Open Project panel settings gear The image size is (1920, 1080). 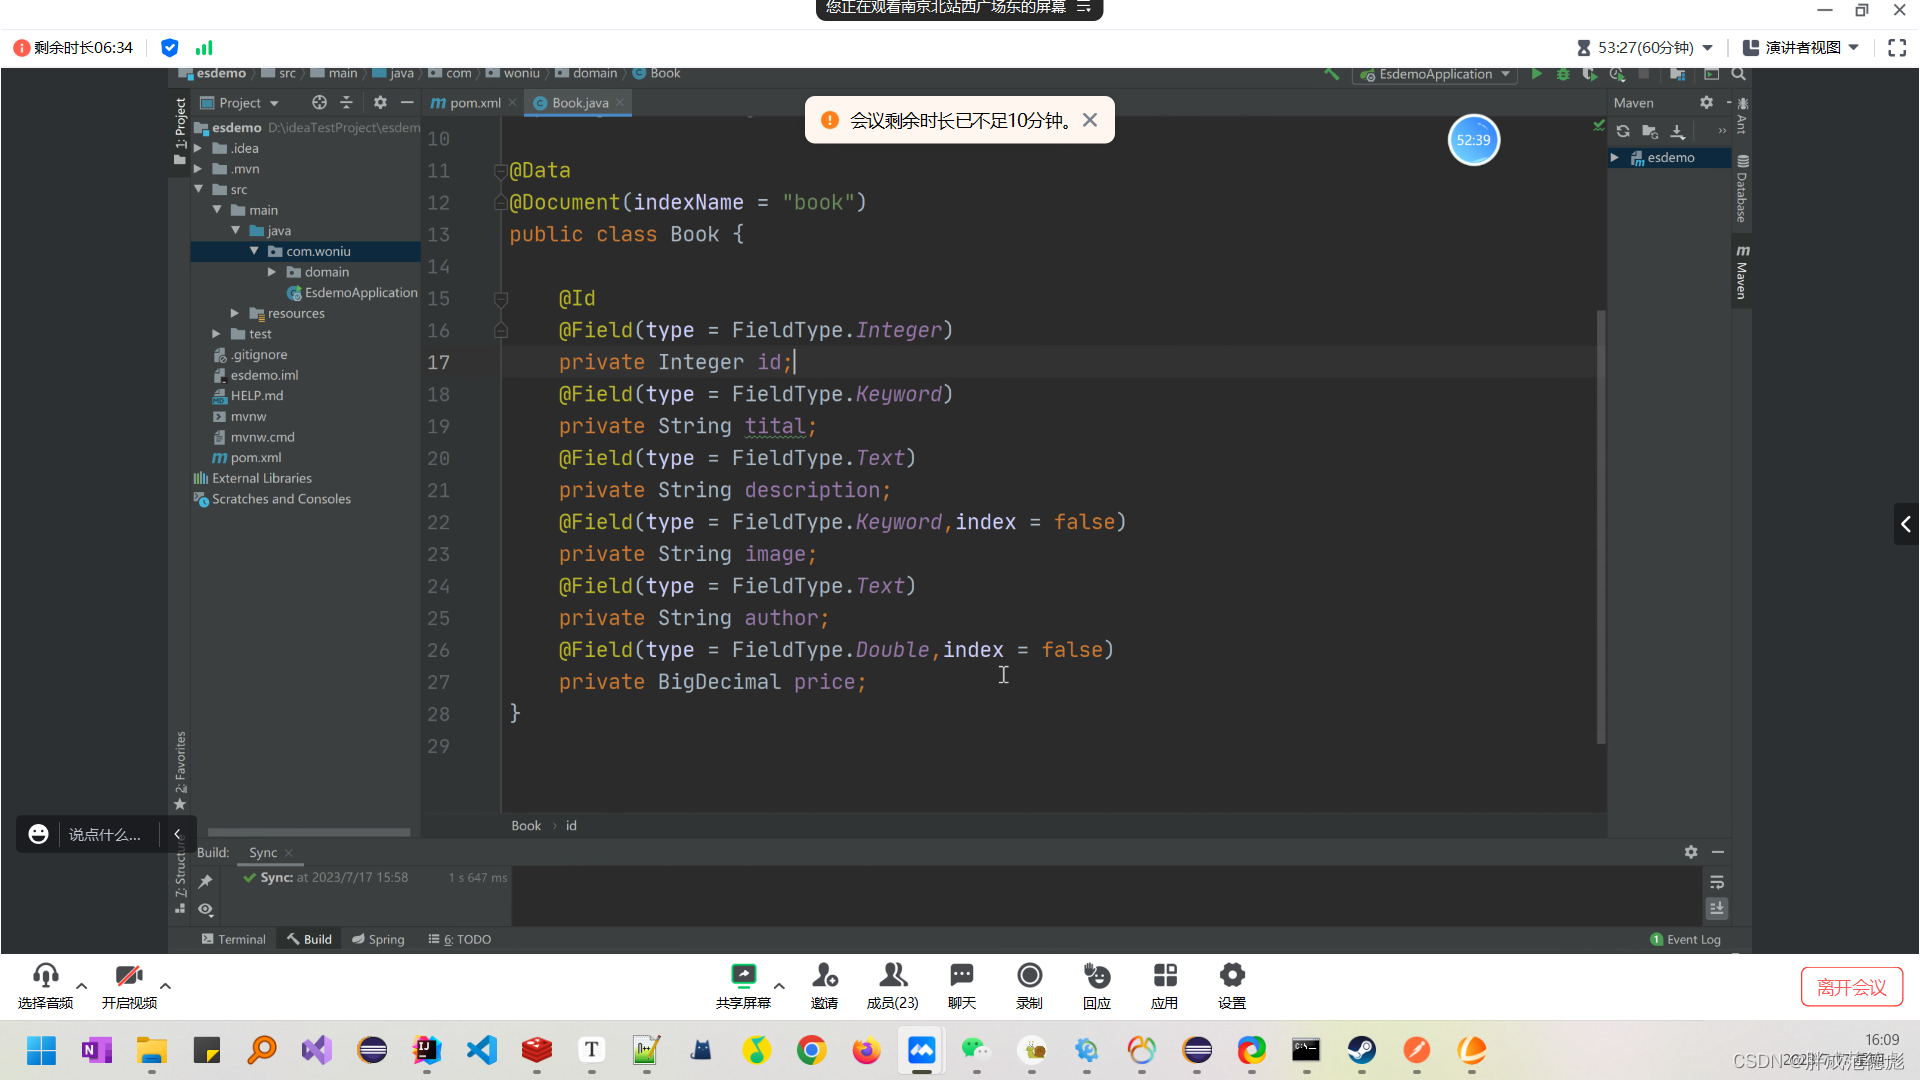pos(380,102)
